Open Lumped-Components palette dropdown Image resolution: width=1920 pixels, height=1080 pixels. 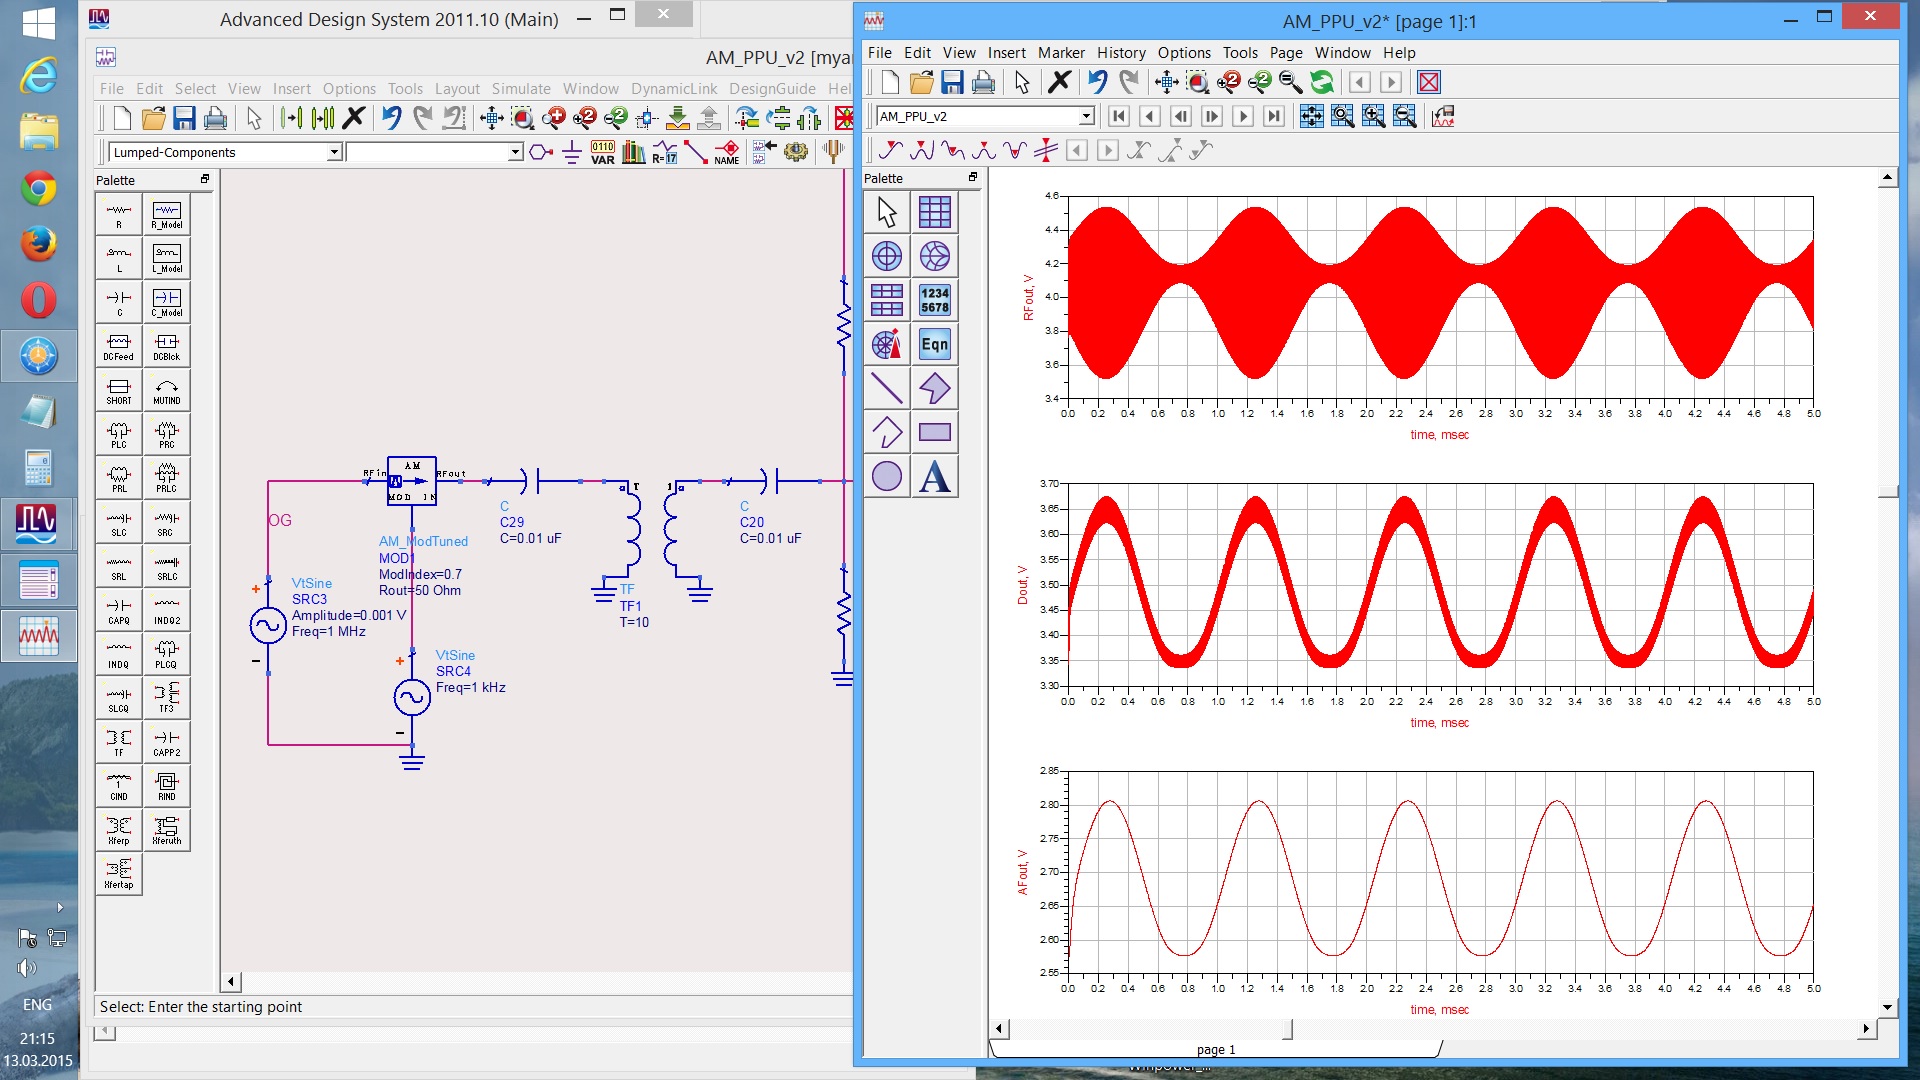(334, 152)
